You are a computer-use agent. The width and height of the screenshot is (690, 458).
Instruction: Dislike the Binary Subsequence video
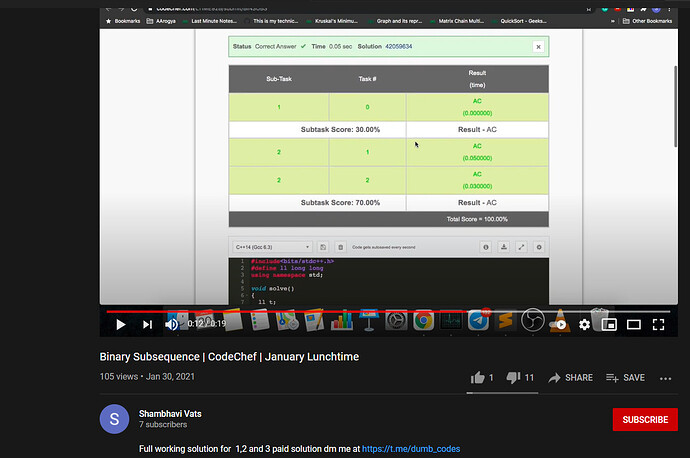point(520,377)
